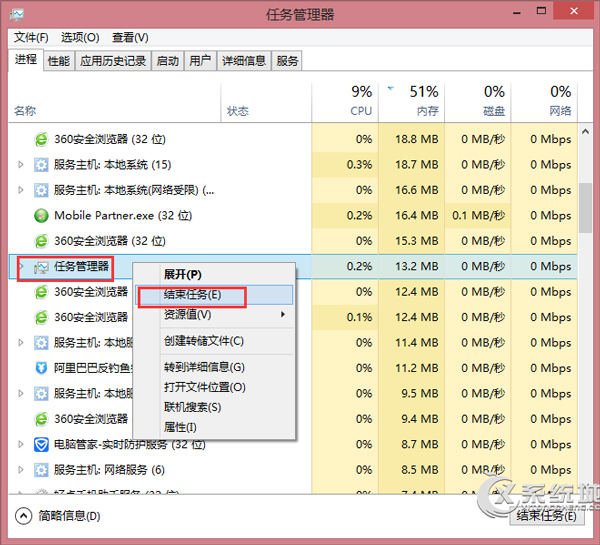Viewport: 600px width, 545px height.
Task: Switch to the 应用历史记录 tab
Action: coord(113,61)
